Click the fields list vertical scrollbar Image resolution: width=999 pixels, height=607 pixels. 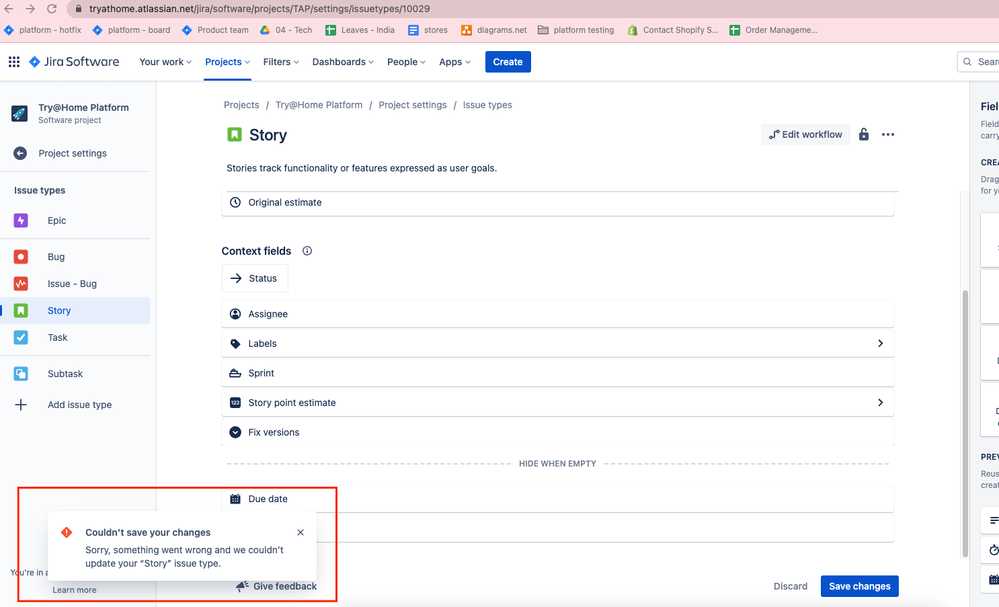point(965,424)
